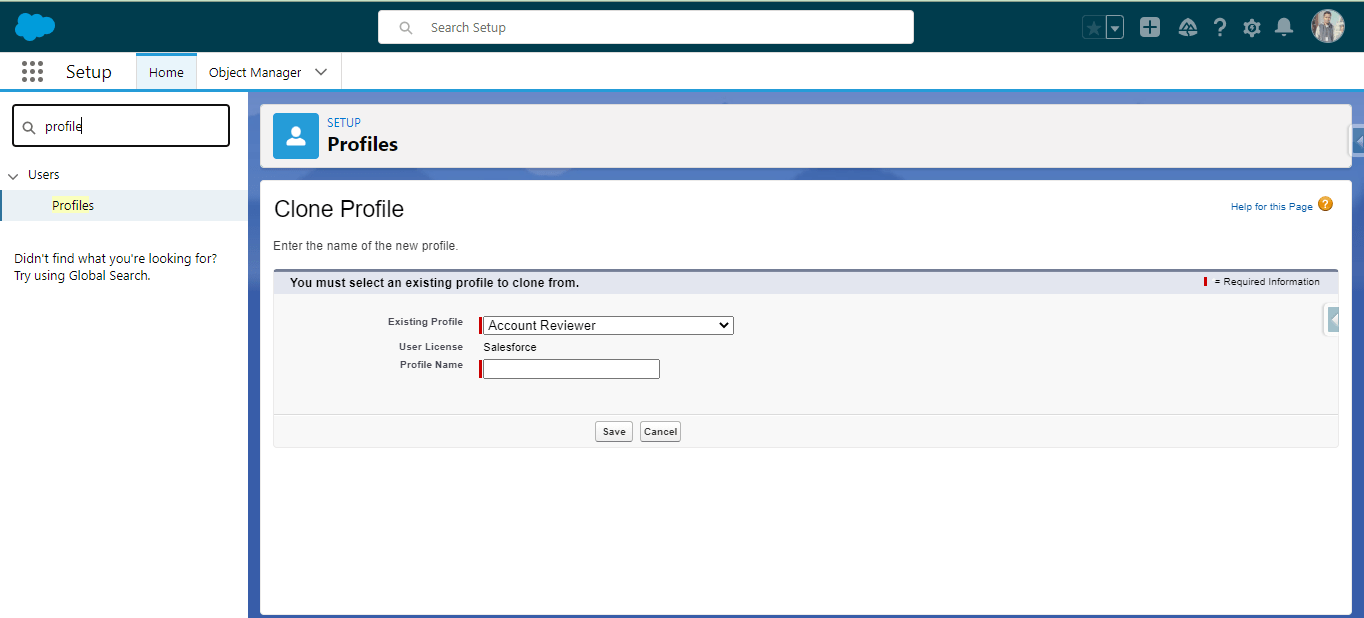This screenshot has height=618, width=1364.
Task: Open the user avatar profile menu
Action: (x=1328, y=27)
